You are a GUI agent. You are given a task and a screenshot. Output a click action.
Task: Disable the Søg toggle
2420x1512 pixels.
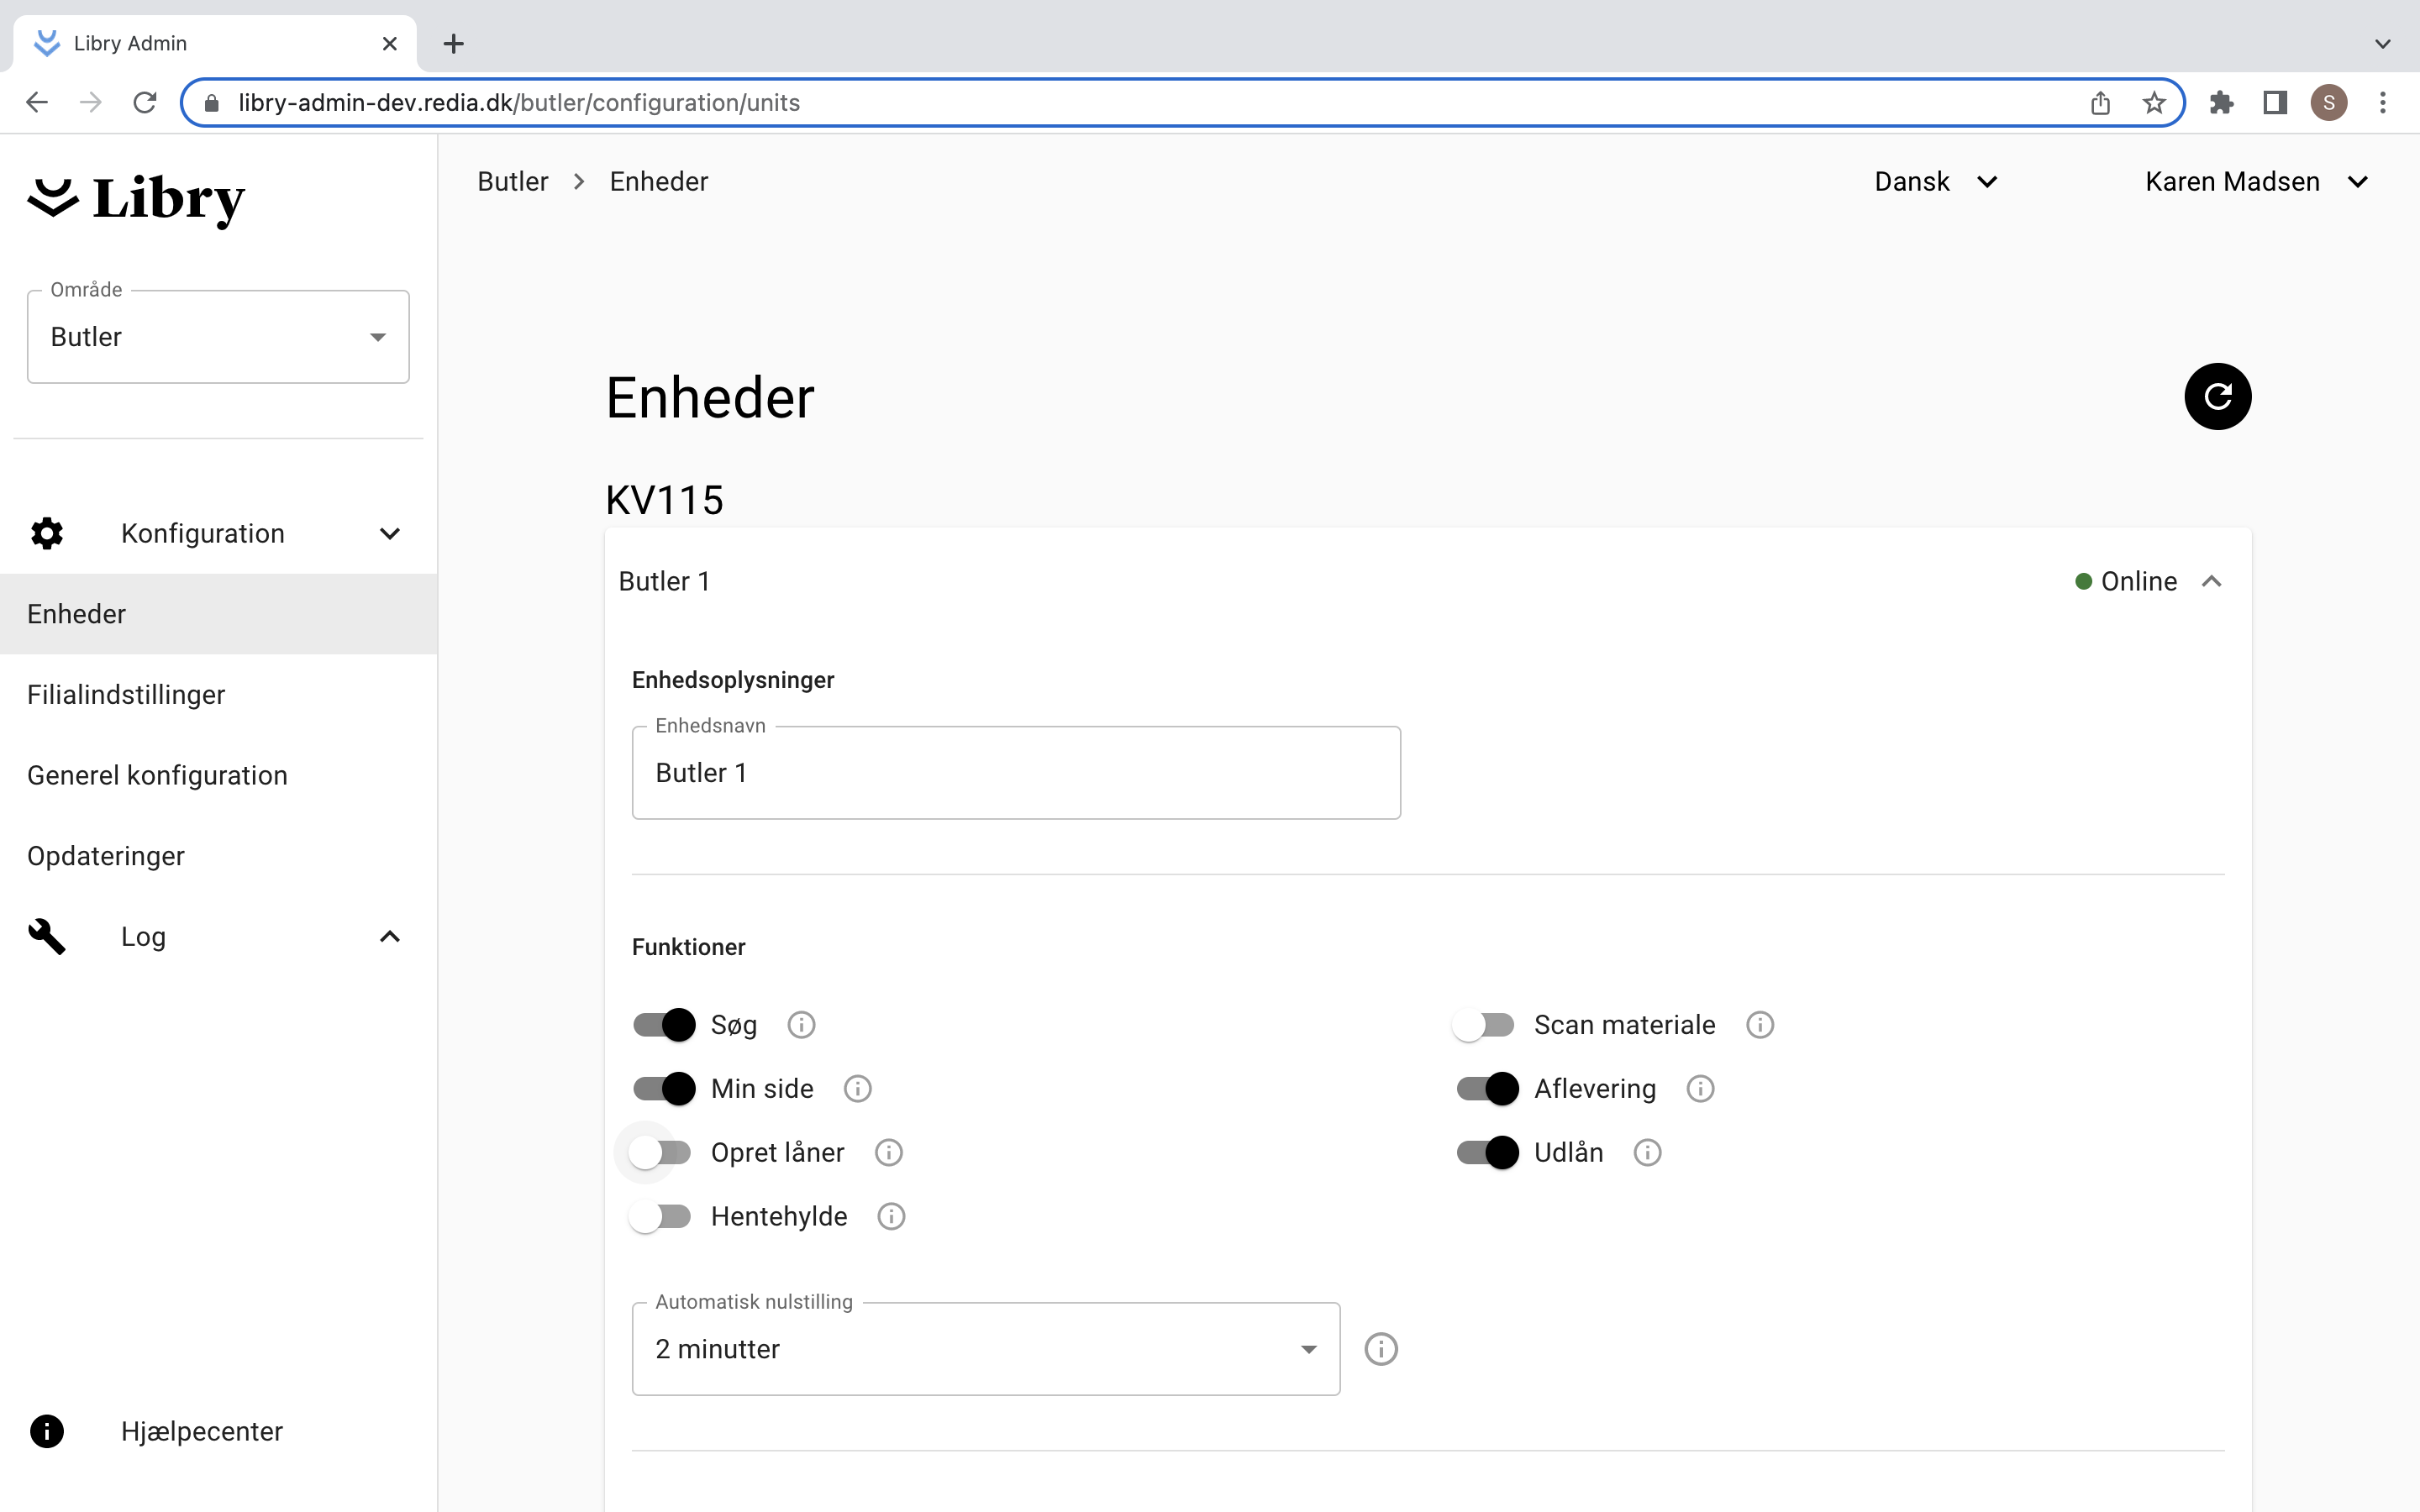(664, 1025)
